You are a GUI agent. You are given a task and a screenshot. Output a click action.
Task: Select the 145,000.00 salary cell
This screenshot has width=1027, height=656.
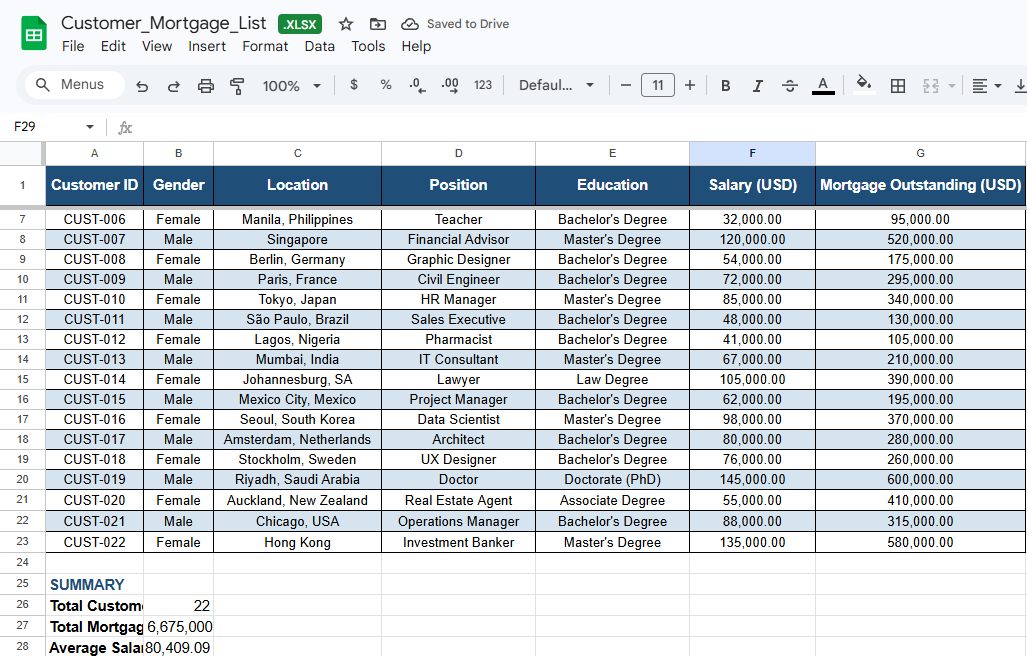[753, 480]
